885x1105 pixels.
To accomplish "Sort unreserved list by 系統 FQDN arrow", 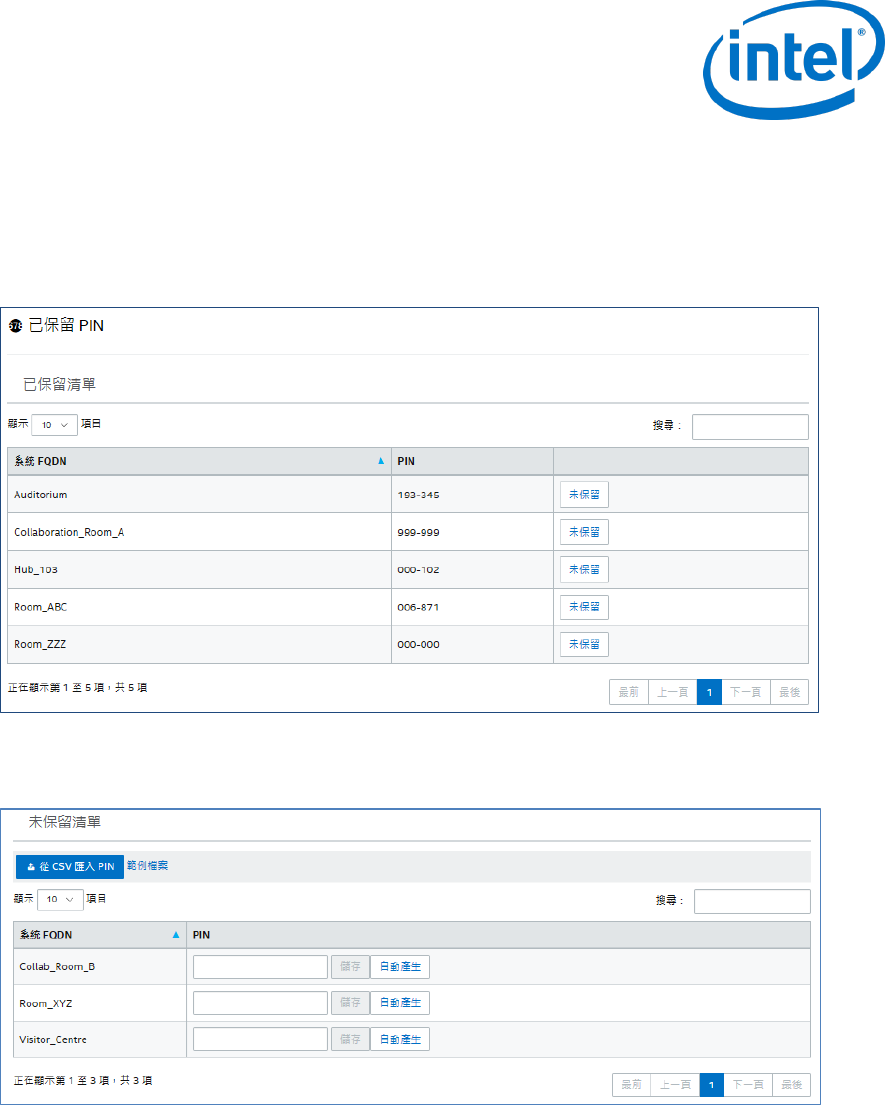I will [x=176, y=935].
